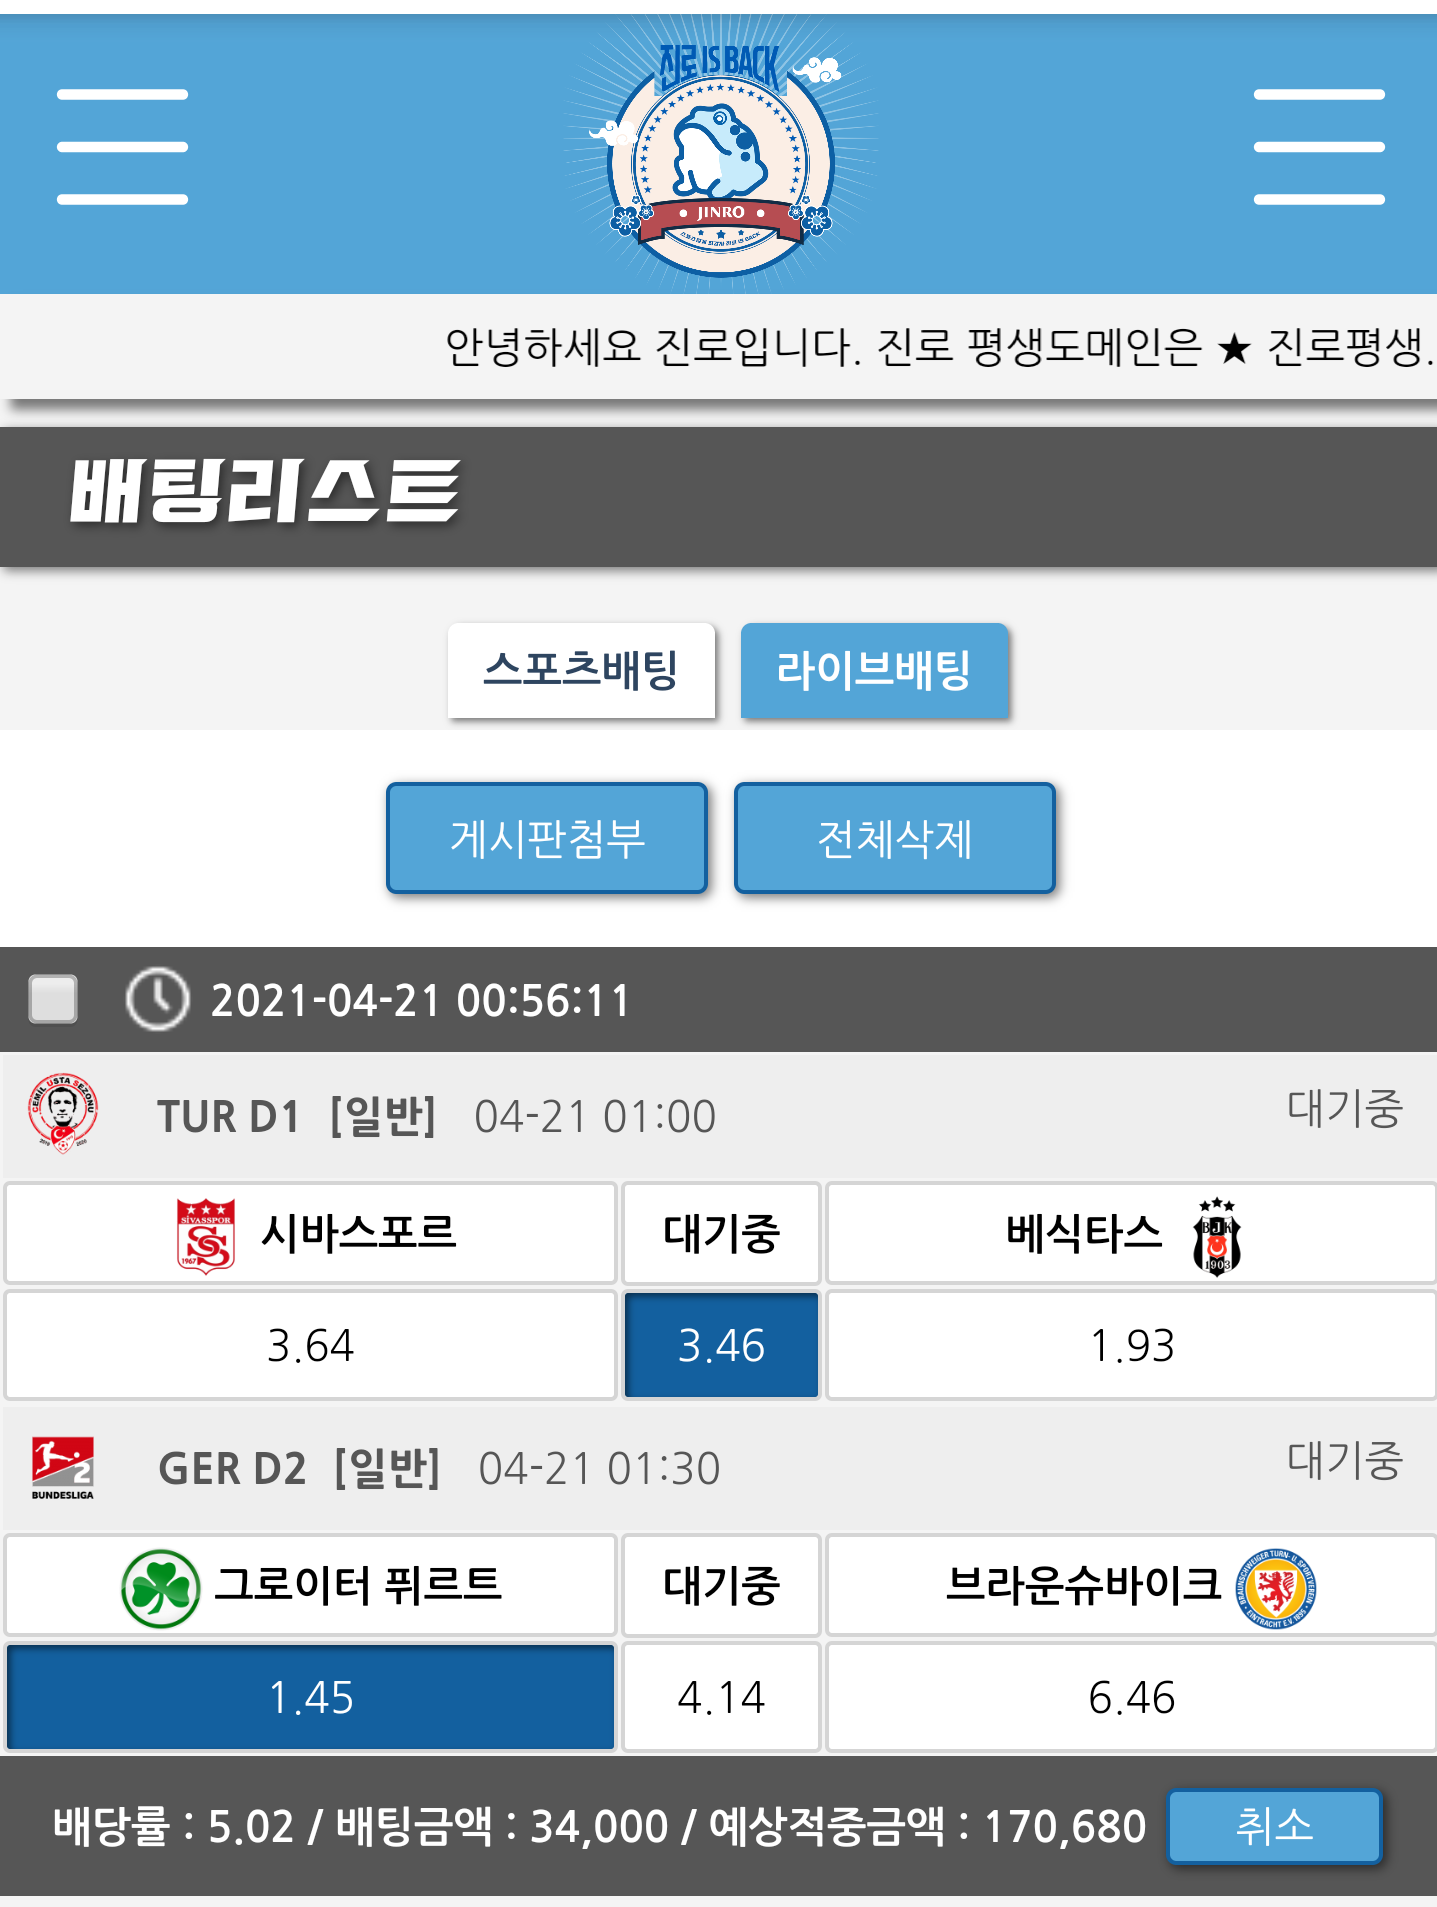Click the Greuther Fürth clover crest

tap(160, 1588)
